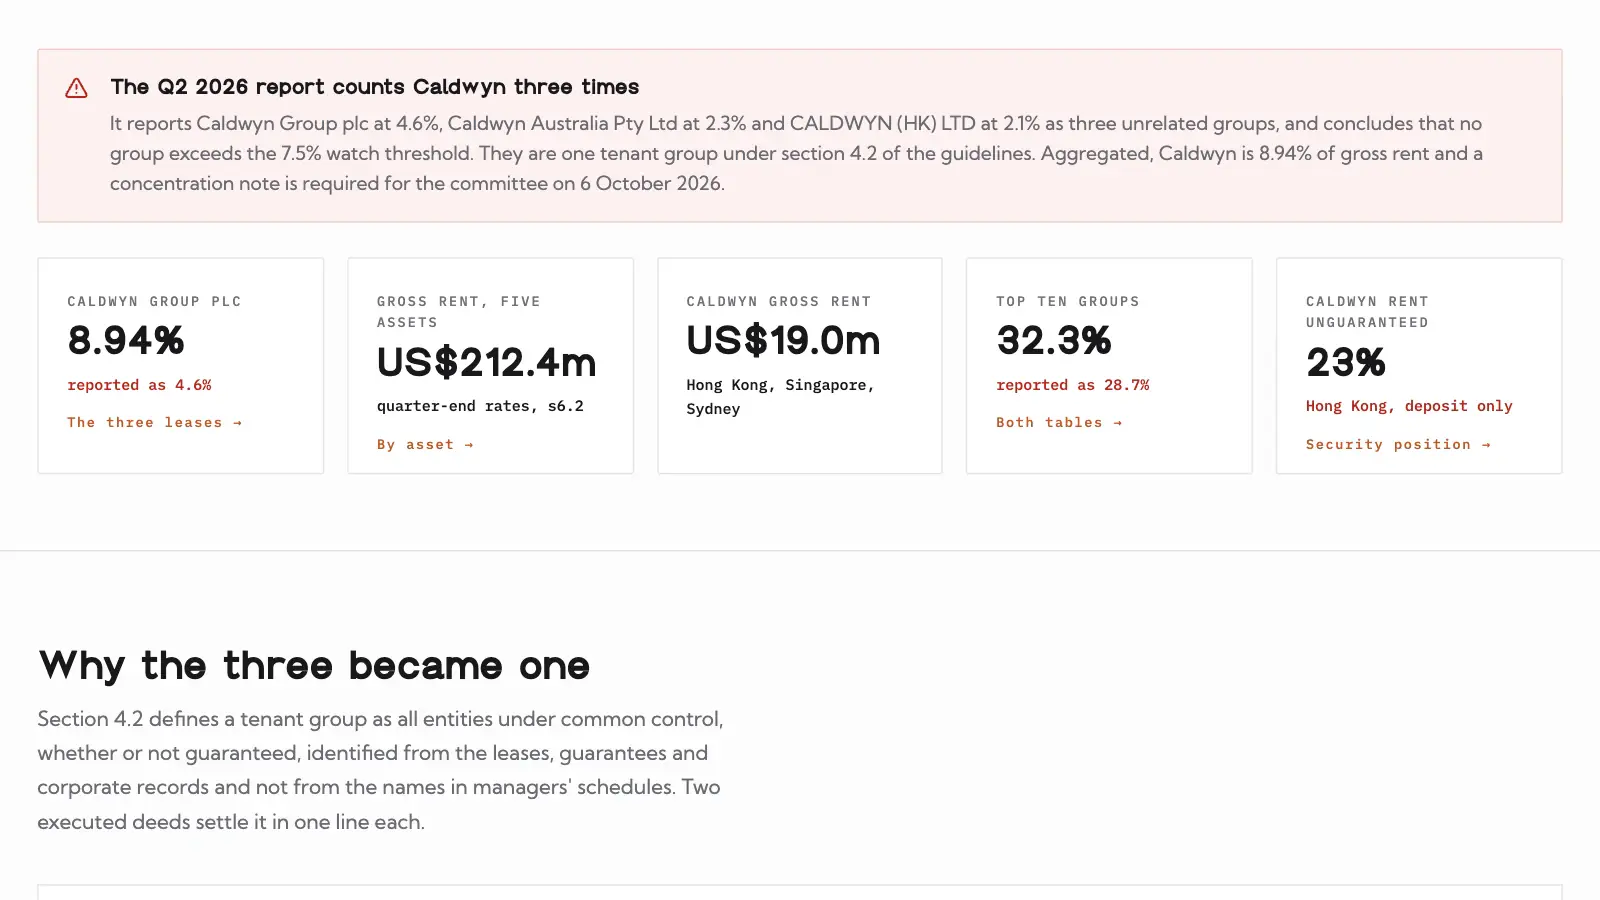Screen dimensions: 1600x900
Task: Click the warning triangle icon in the alert
Action: pyautogui.click(x=76, y=88)
